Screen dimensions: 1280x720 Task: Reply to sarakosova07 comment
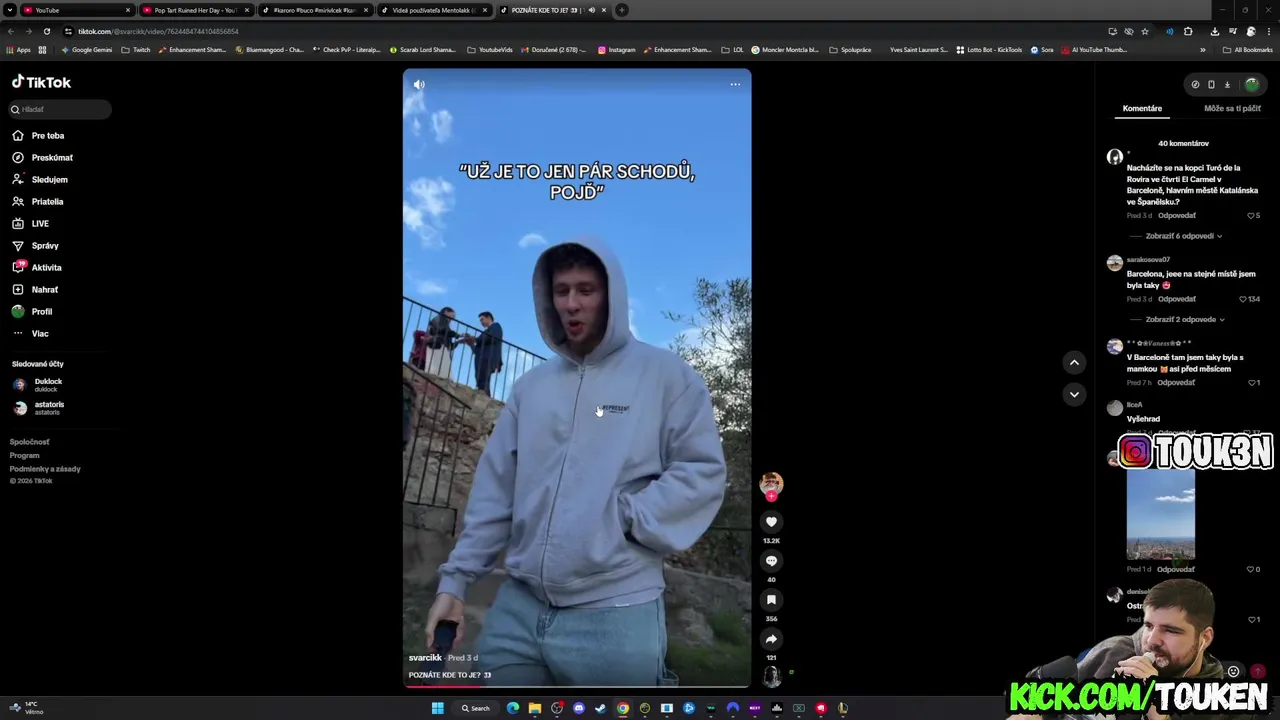[x=1177, y=299]
